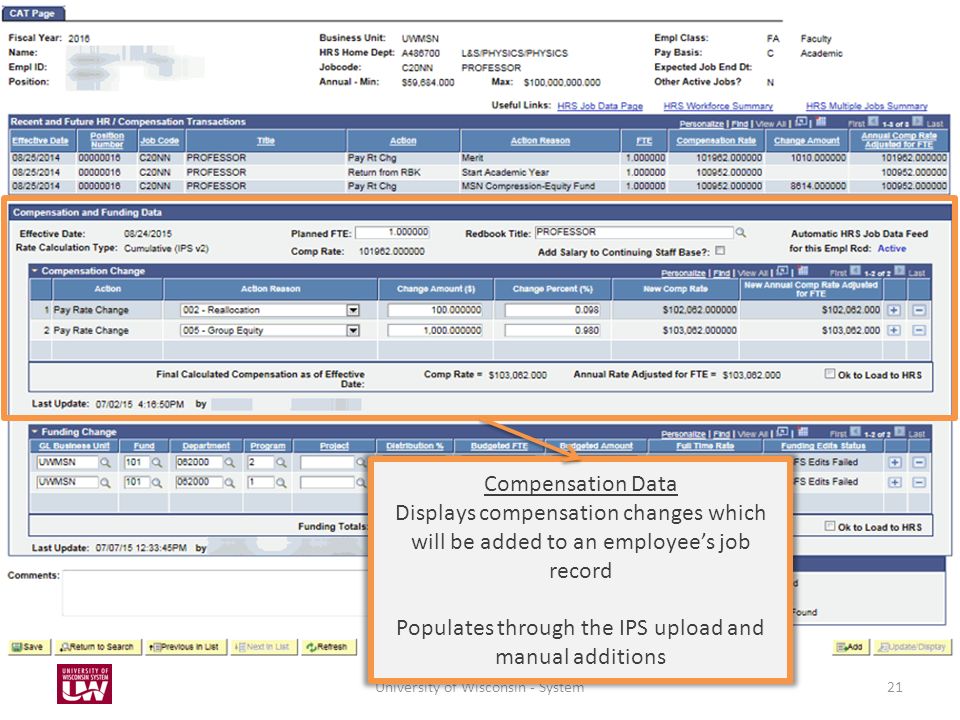Delete the 005 - Group Equity compensation row

918,331
